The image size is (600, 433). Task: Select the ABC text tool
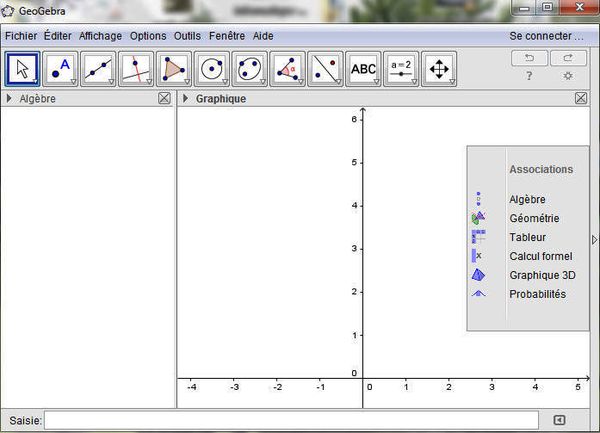pos(364,69)
